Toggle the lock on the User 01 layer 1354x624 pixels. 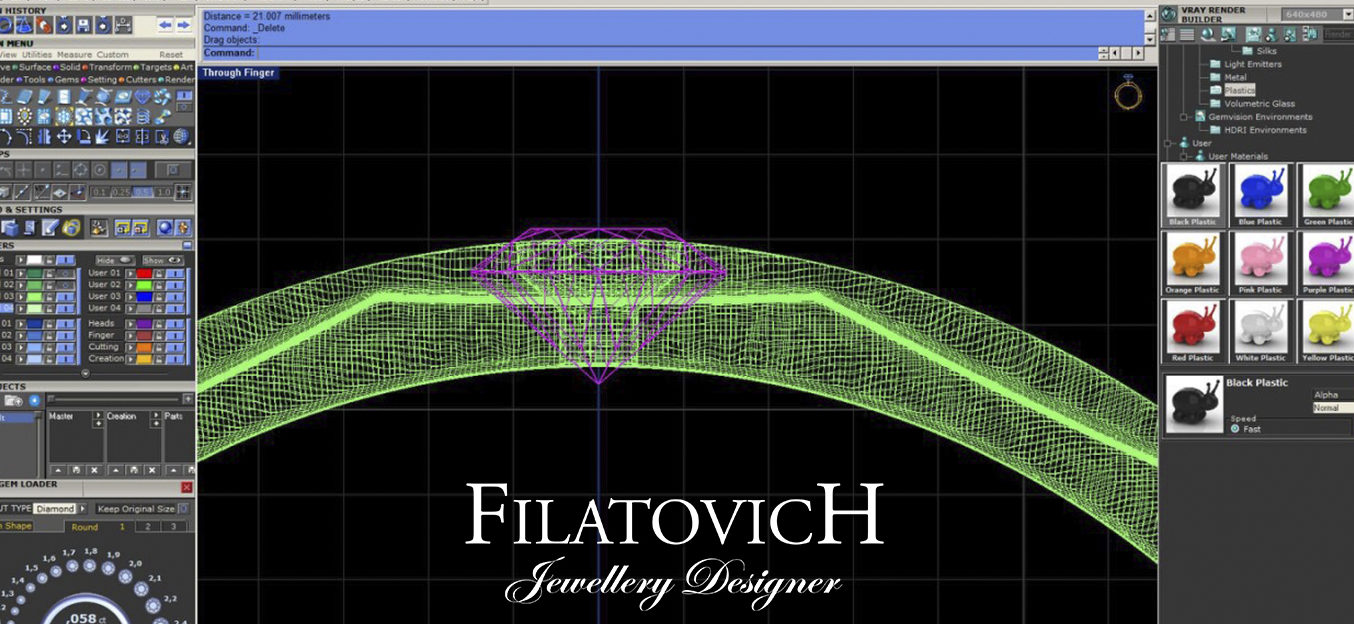(x=158, y=272)
